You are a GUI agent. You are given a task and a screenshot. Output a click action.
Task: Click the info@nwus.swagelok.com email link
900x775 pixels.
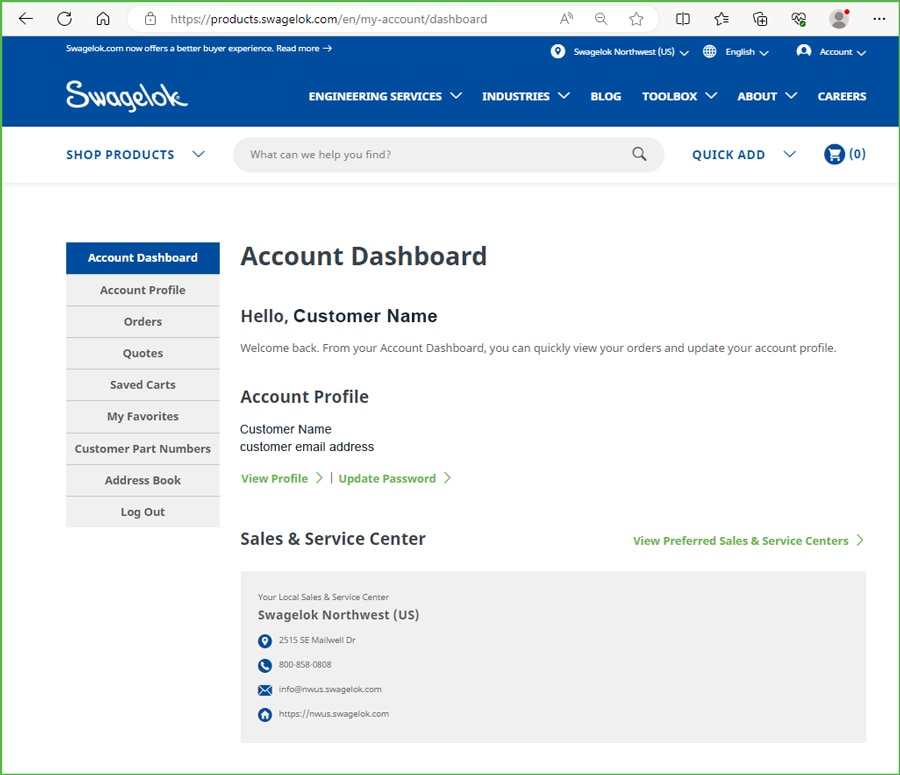click(330, 689)
